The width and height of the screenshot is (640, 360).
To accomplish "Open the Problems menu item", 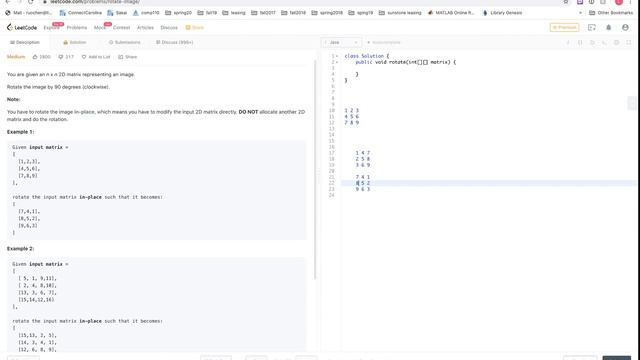I will tap(77, 28).
